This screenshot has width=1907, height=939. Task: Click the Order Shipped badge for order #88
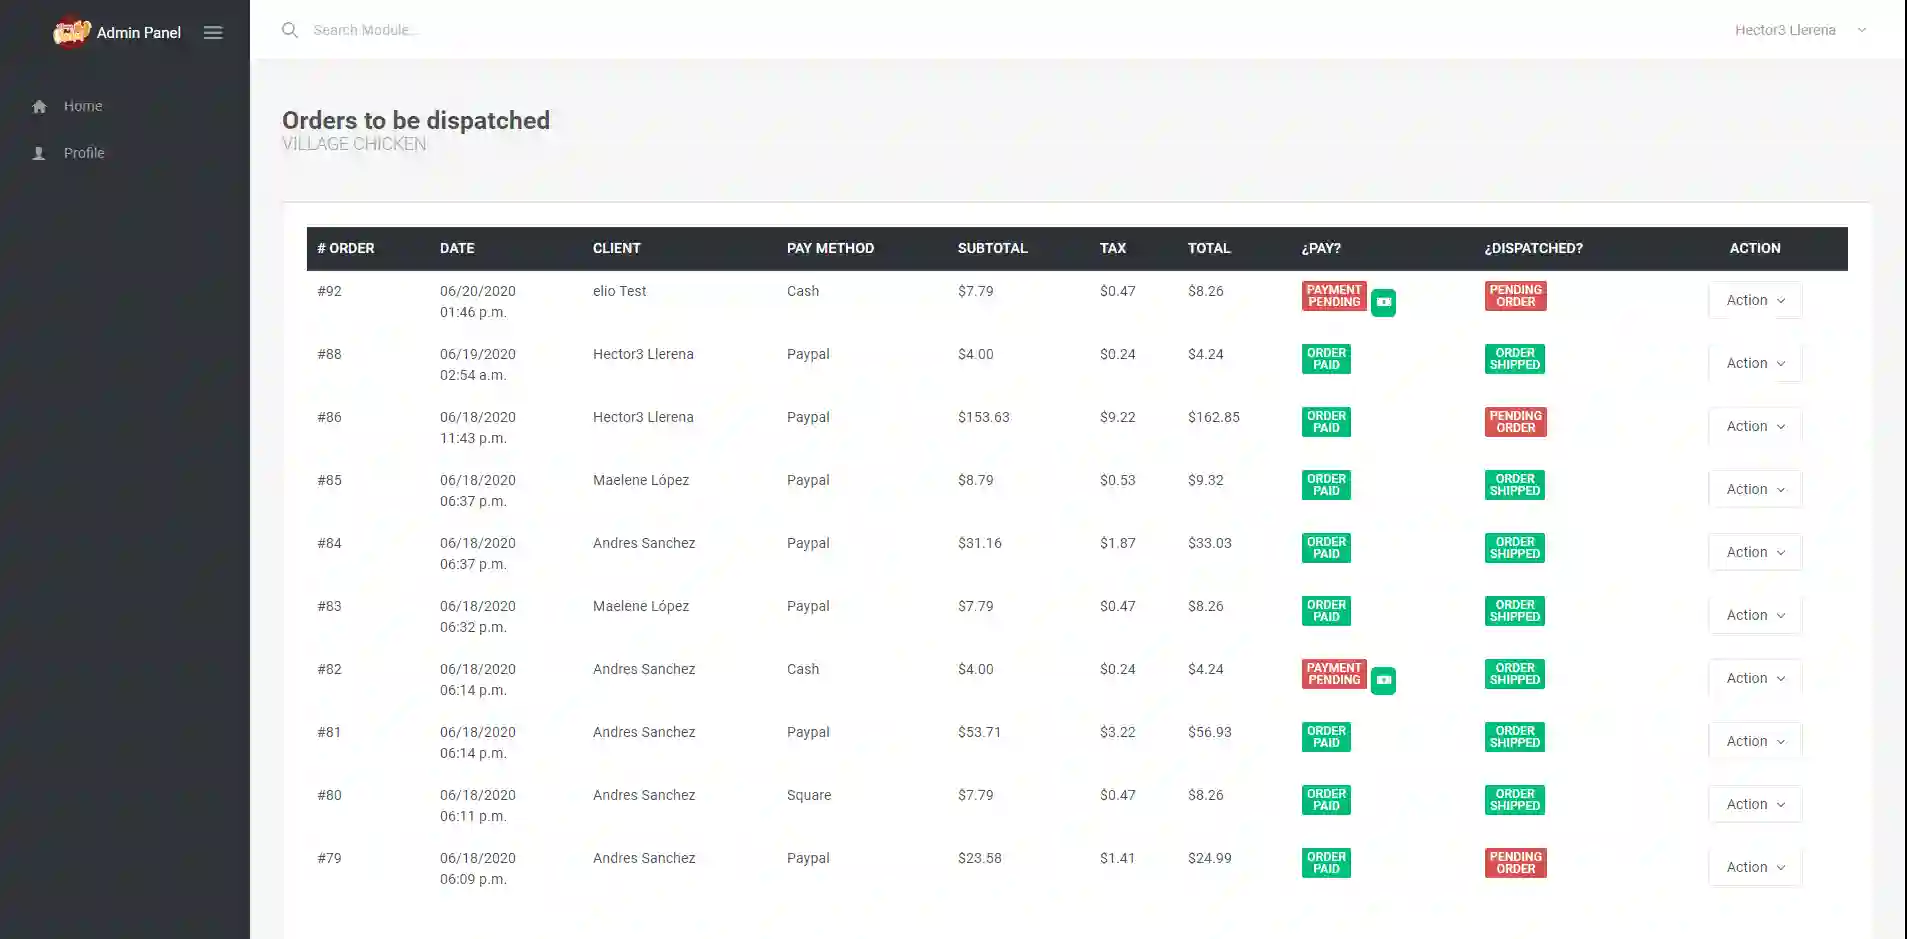coord(1514,359)
